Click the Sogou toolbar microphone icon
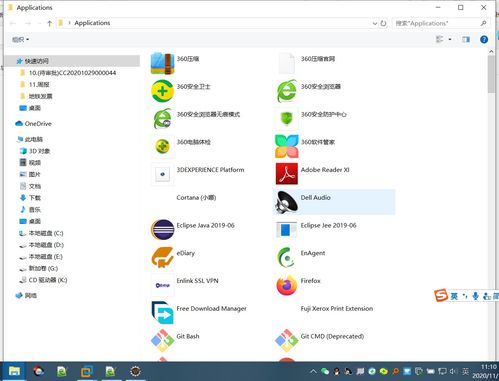 (475, 296)
